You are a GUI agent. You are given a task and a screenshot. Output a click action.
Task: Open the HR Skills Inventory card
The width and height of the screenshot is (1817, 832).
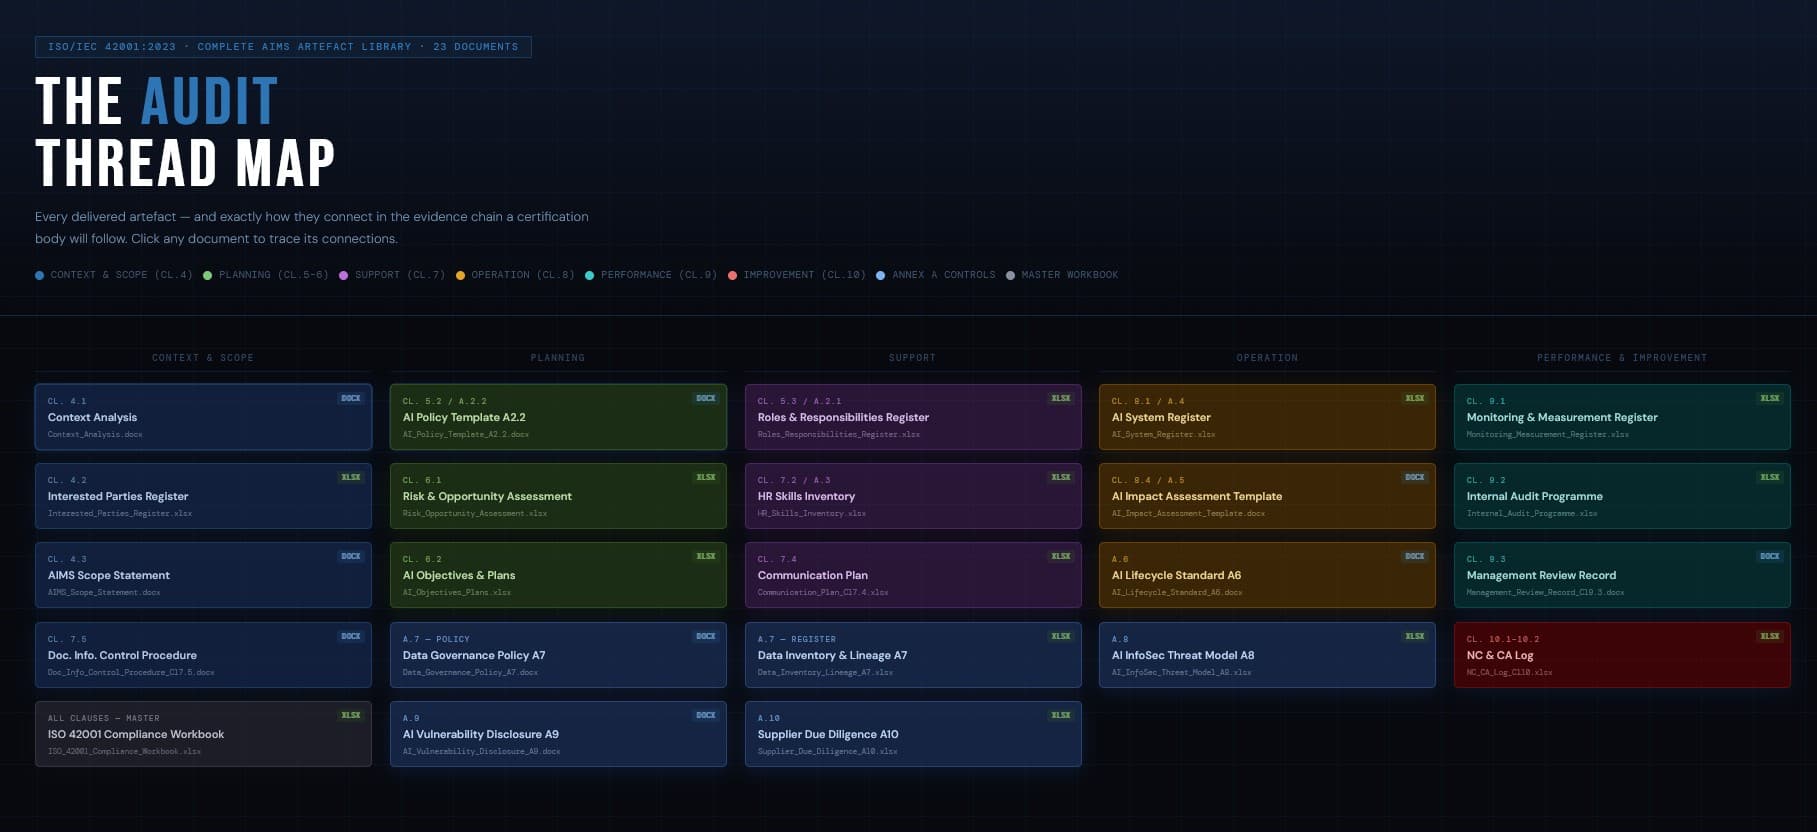pos(913,496)
